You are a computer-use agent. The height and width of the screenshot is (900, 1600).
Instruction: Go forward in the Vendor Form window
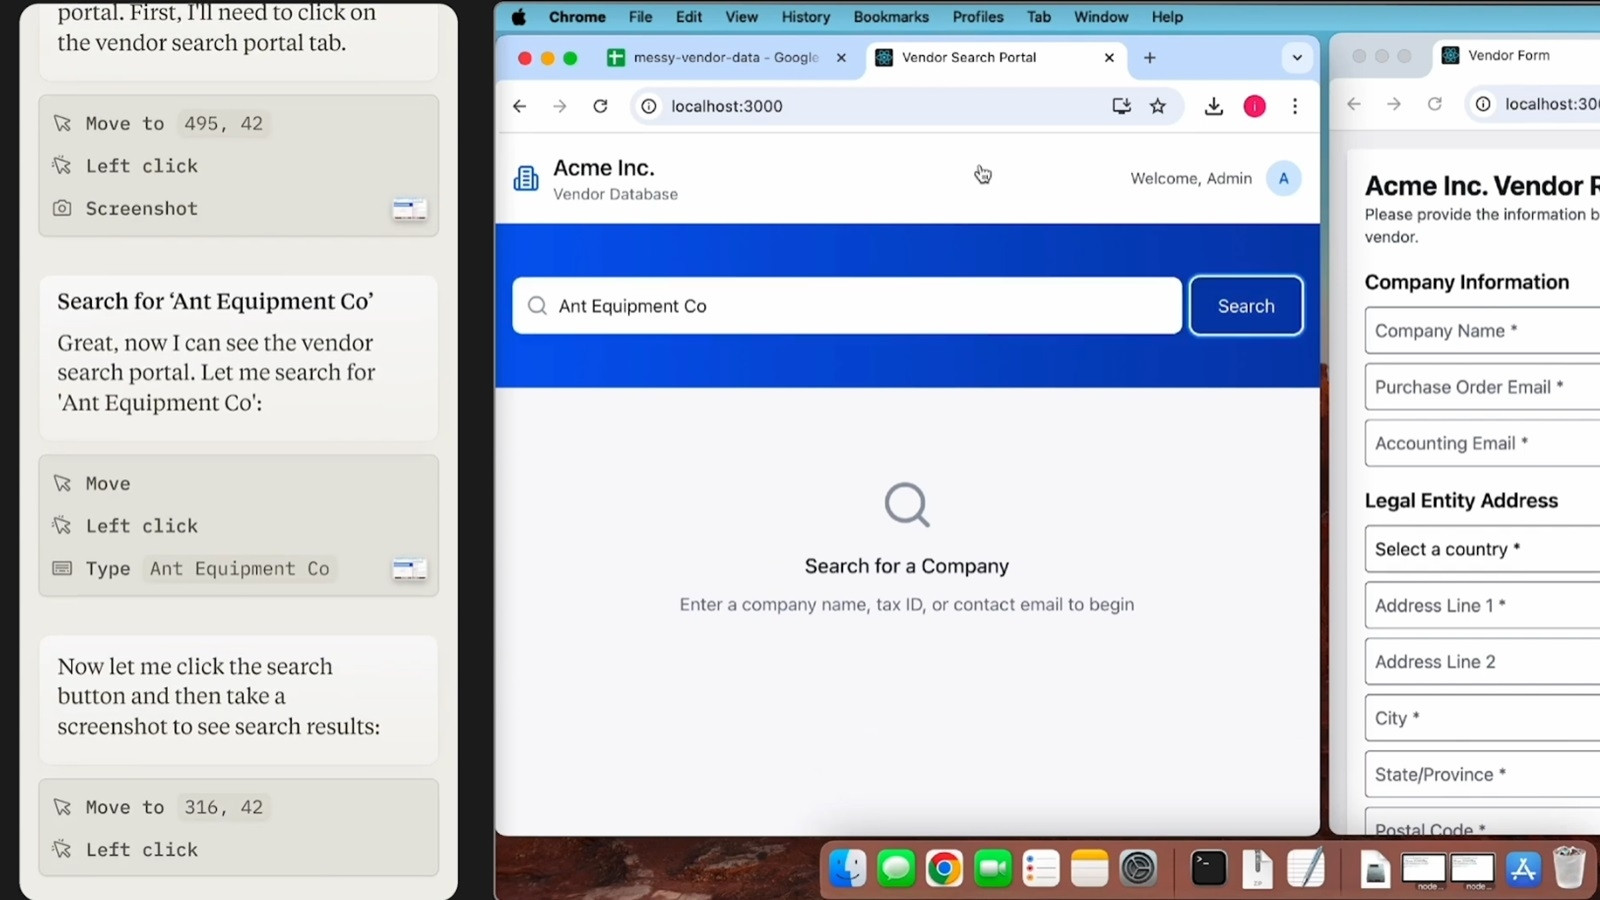pos(1394,104)
